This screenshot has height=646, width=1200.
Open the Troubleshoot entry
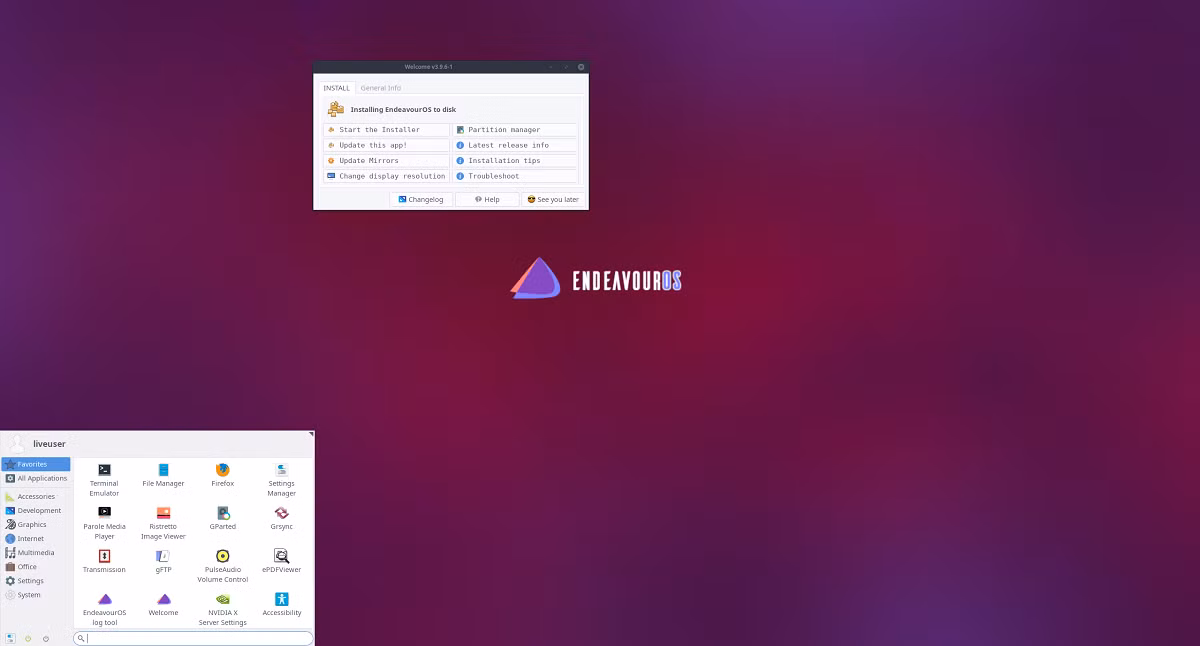click(515, 176)
